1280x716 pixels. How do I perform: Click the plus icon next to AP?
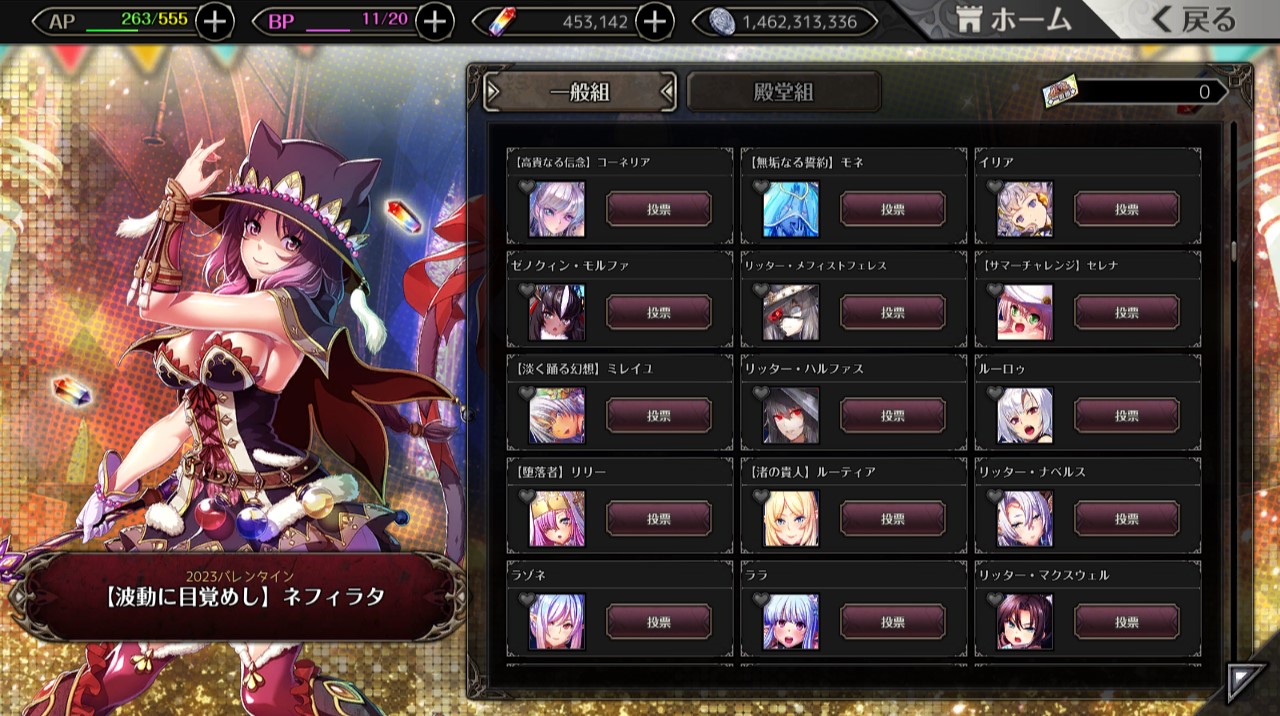click(215, 21)
